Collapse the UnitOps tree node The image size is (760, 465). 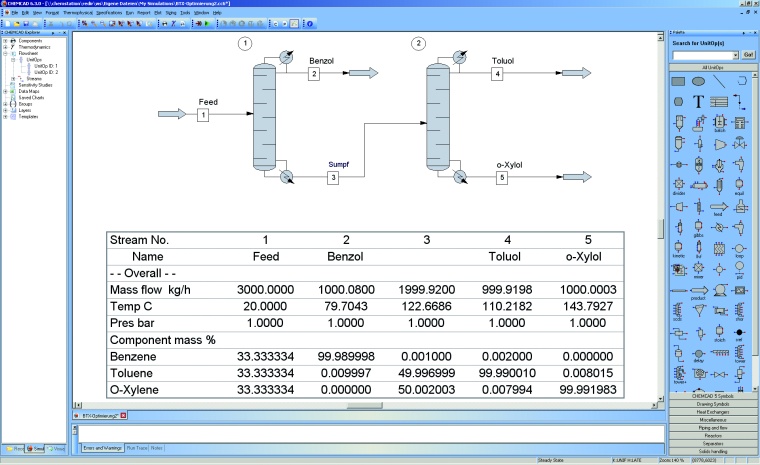coord(13,60)
